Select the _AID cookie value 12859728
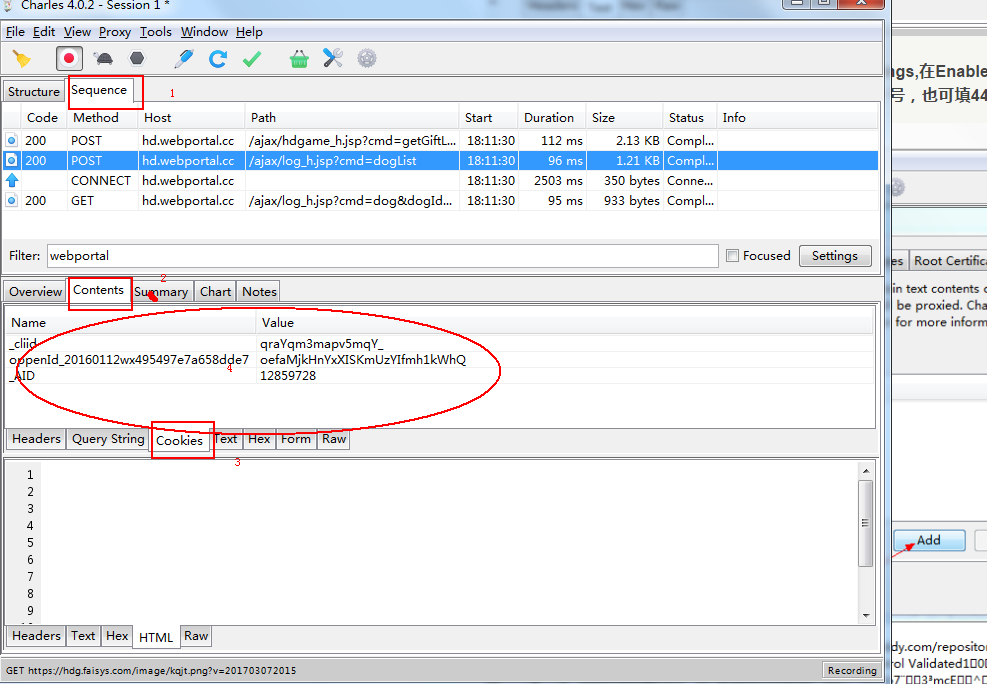987x684 pixels. [x=288, y=376]
